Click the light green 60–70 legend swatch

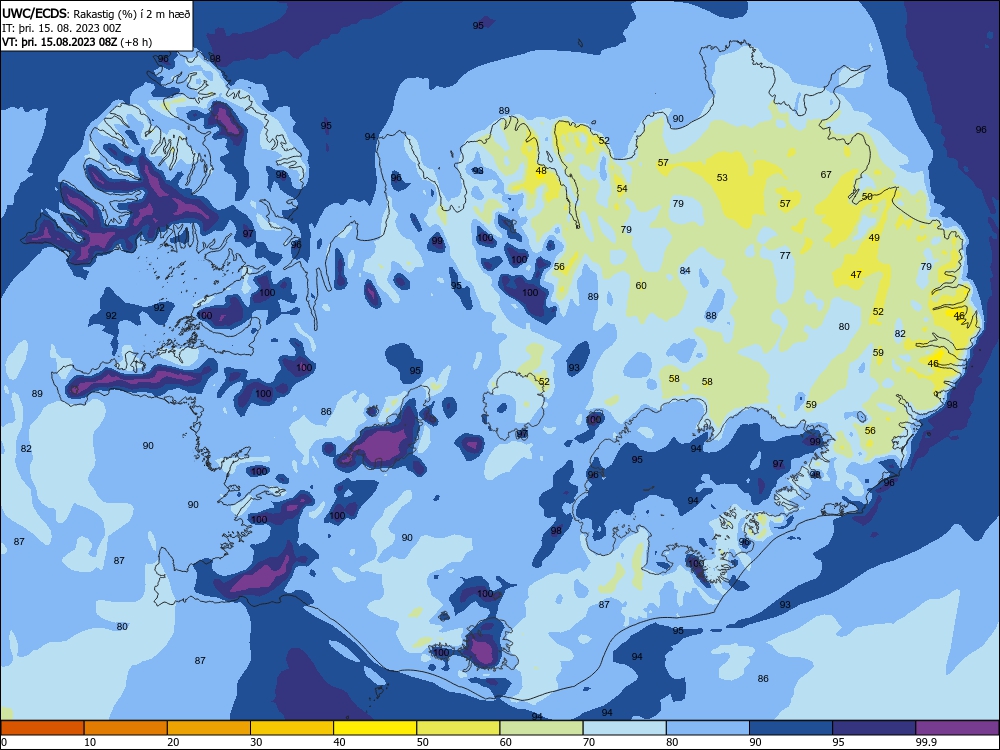[541, 728]
